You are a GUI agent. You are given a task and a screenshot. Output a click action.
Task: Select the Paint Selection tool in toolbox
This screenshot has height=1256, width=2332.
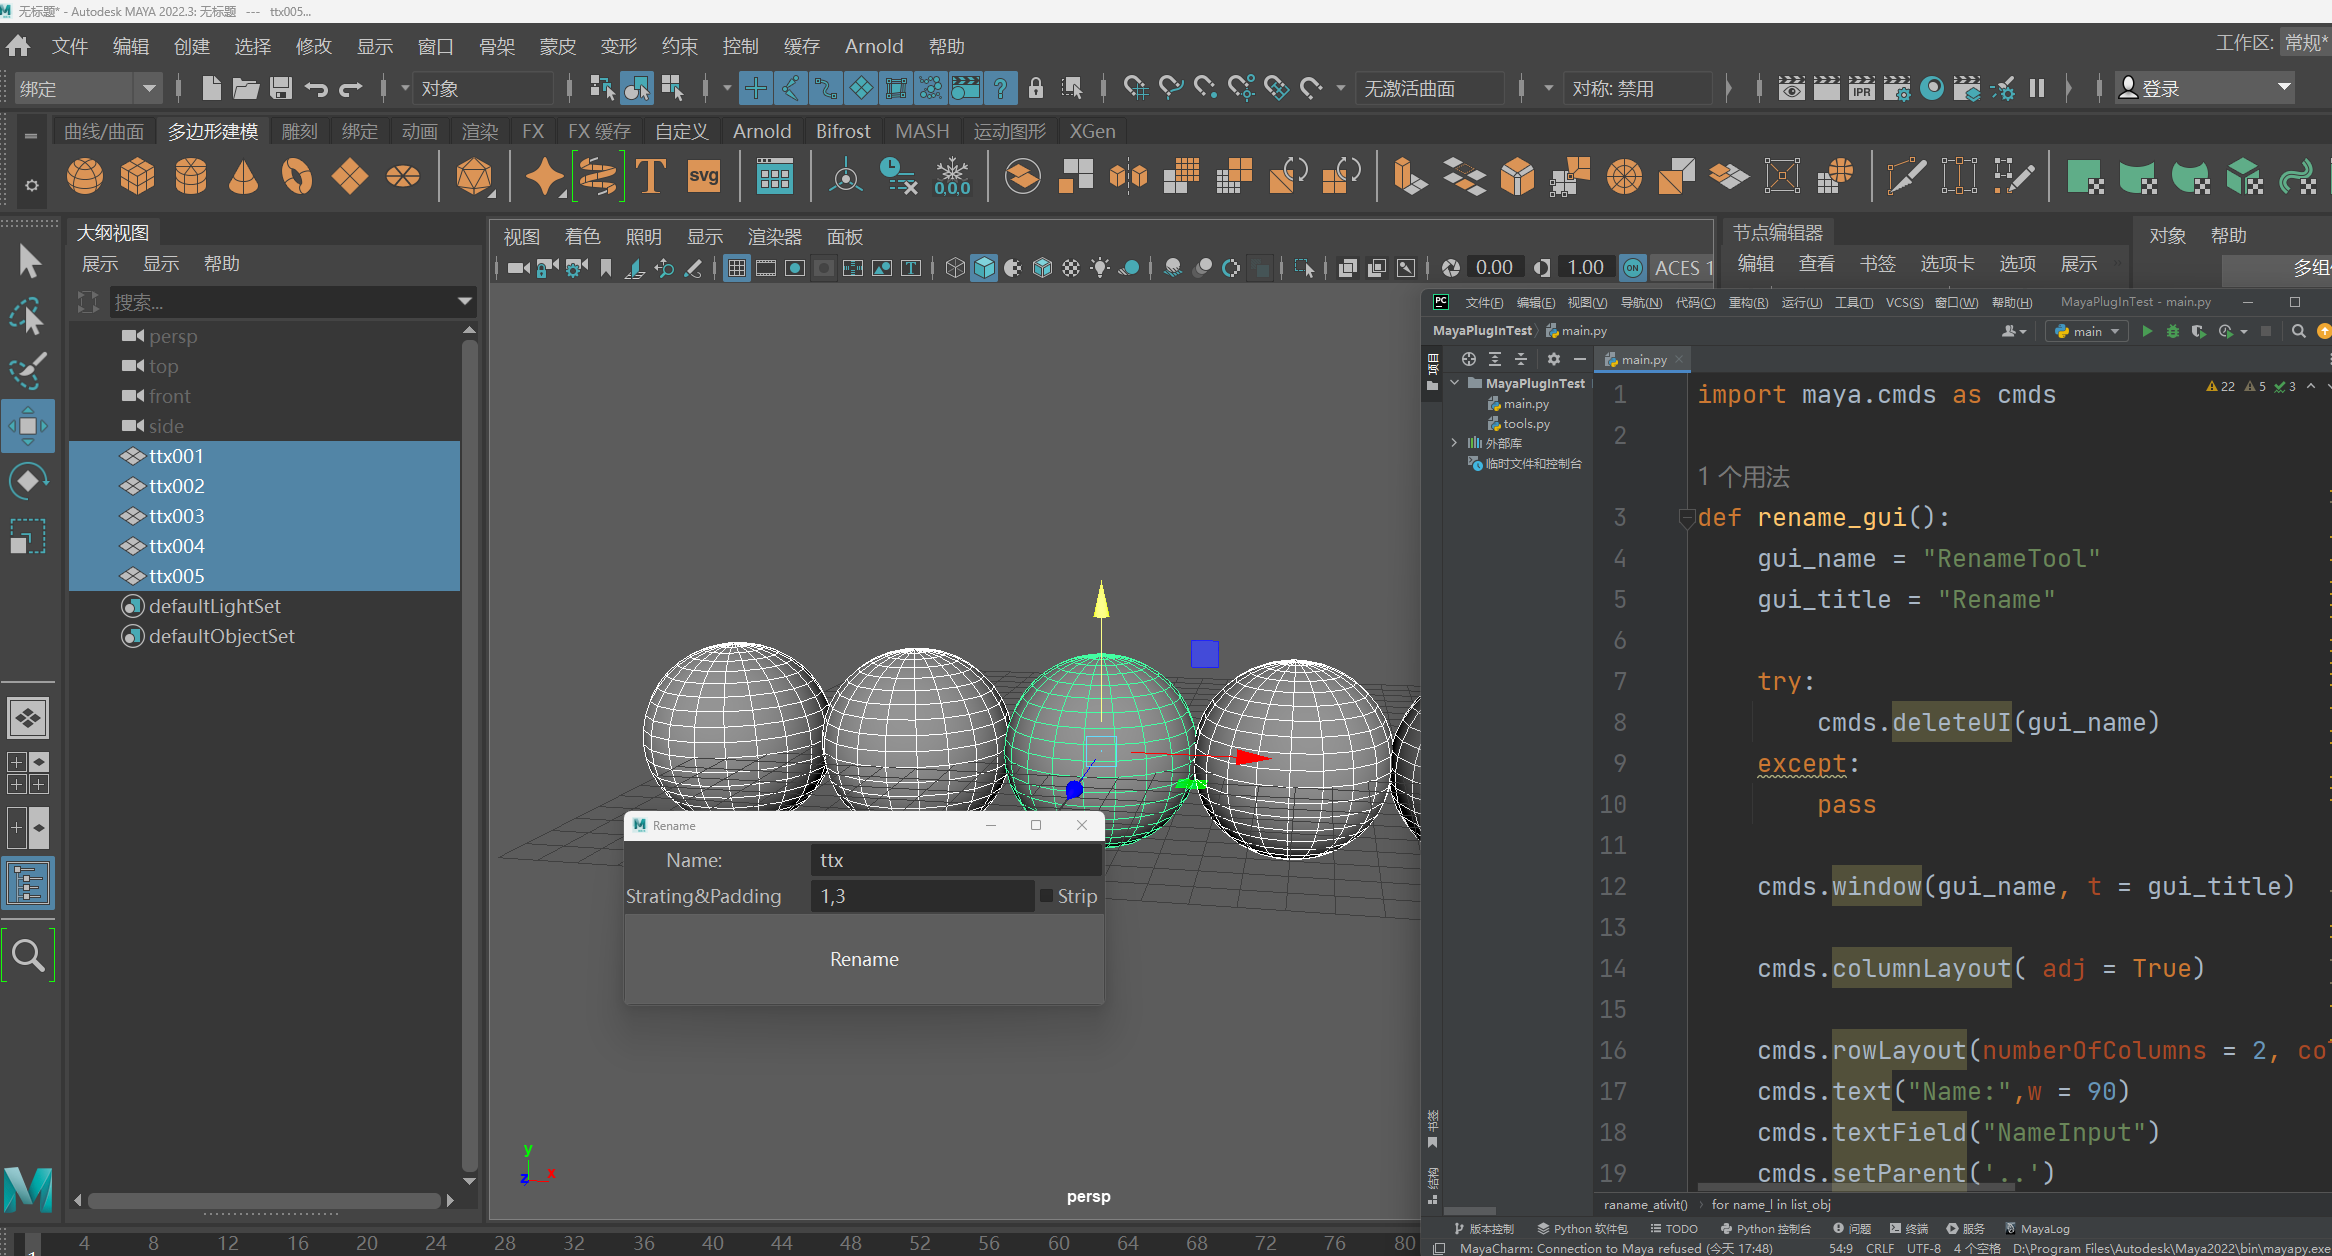click(28, 371)
